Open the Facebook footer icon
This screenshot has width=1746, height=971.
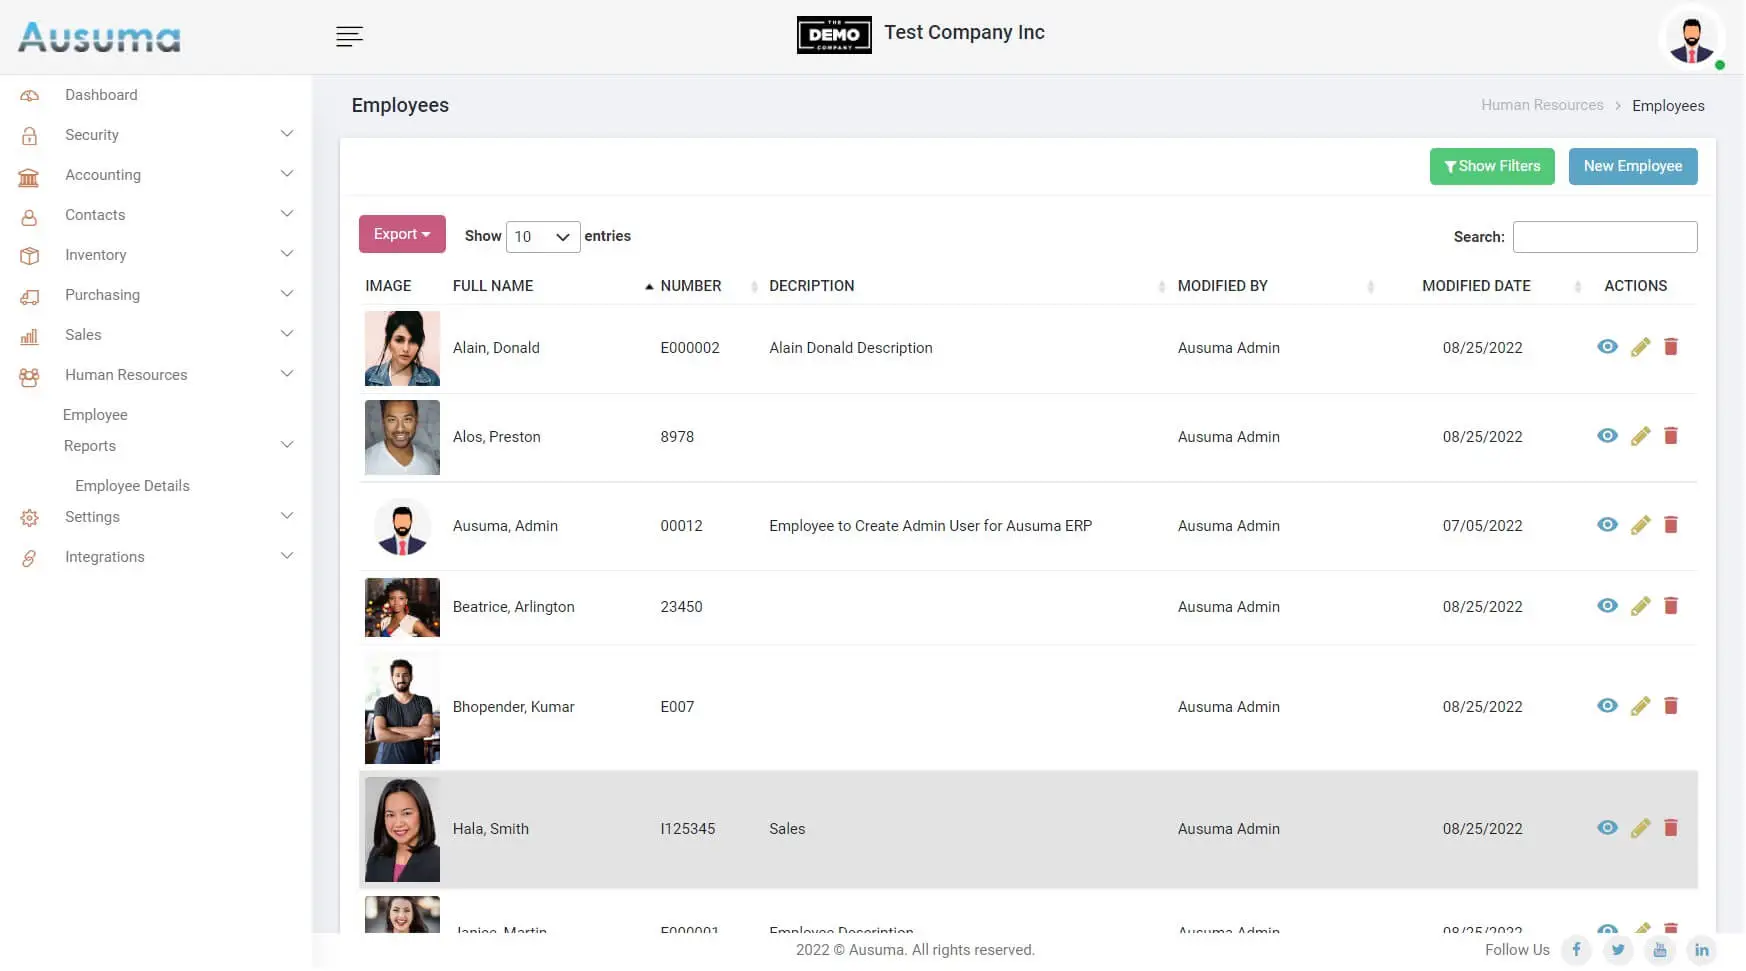[1576, 950]
